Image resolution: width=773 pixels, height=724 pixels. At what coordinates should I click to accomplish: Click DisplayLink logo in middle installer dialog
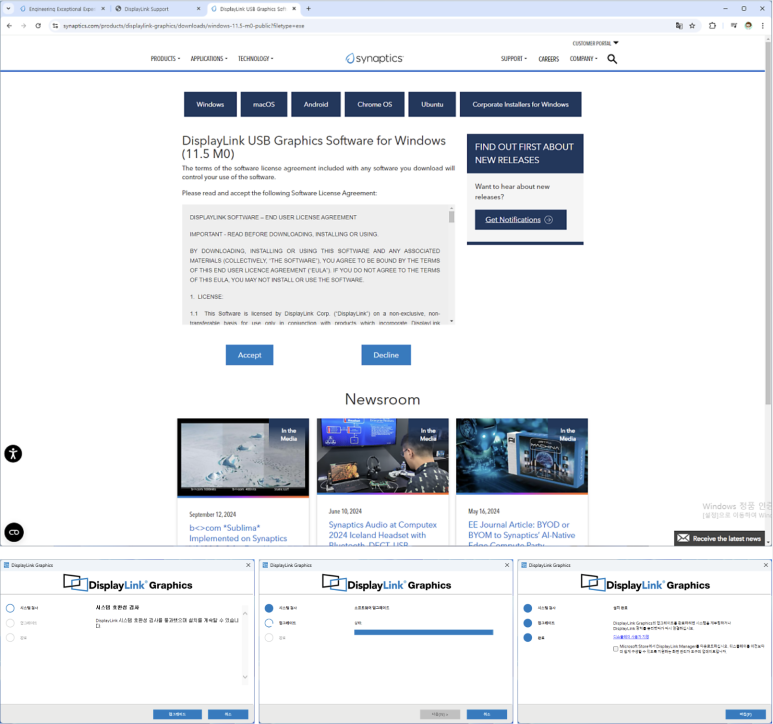tap(387, 583)
